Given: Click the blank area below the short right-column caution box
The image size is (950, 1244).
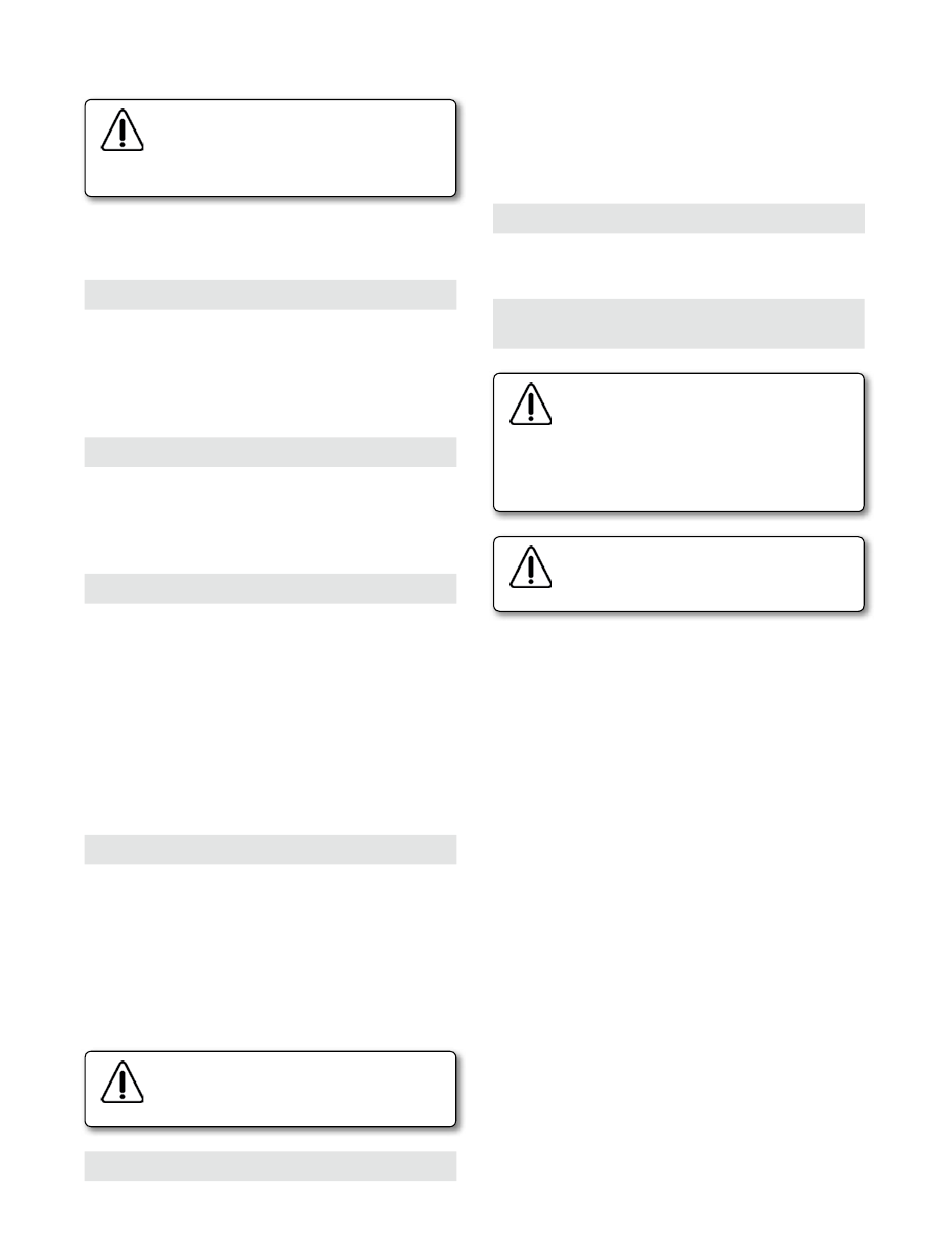Looking at the screenshot, I should point(678,900).
